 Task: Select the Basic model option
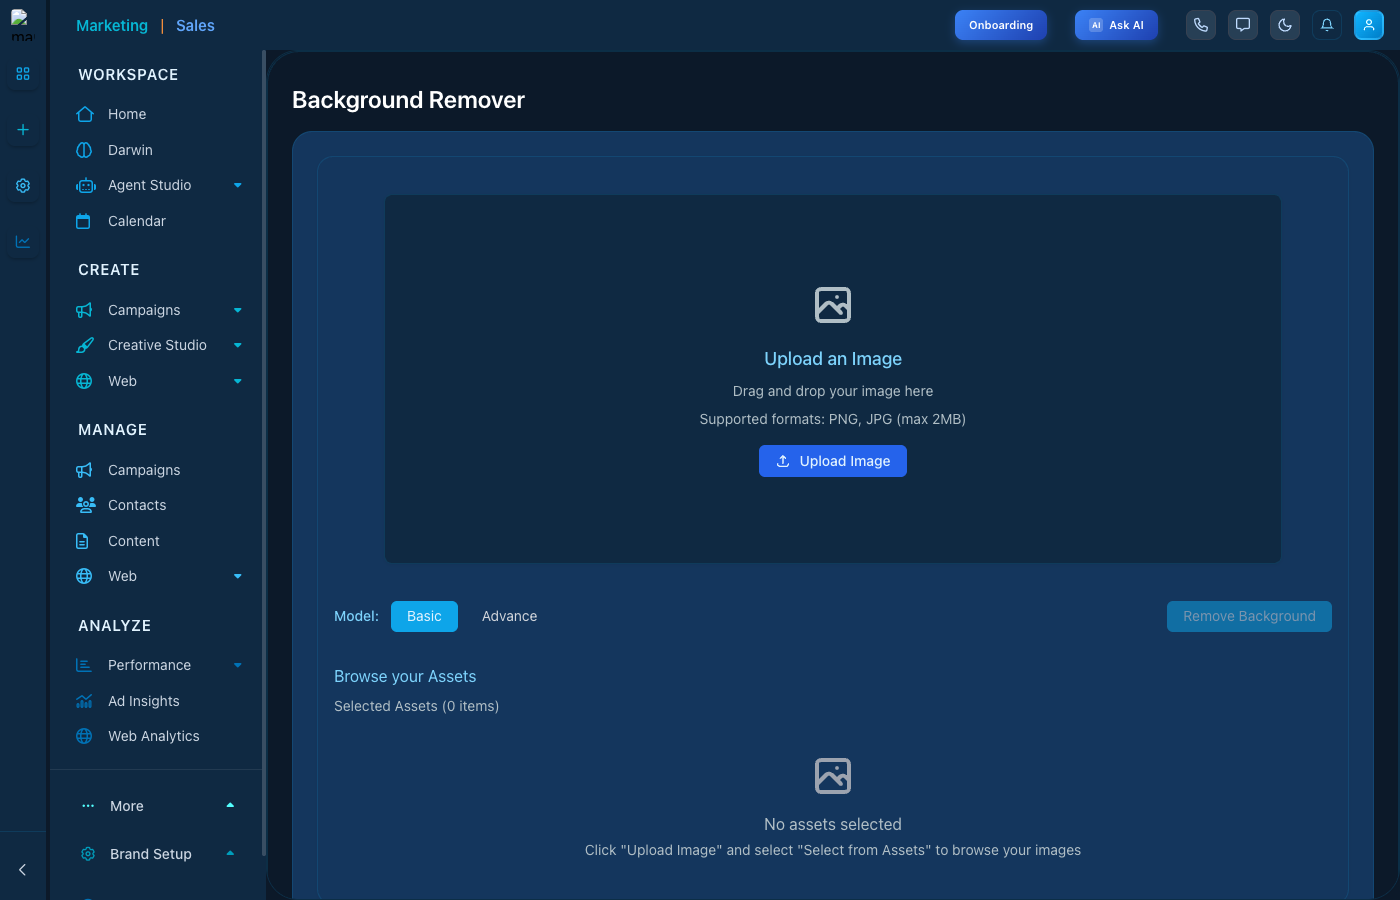pos(424,616)
